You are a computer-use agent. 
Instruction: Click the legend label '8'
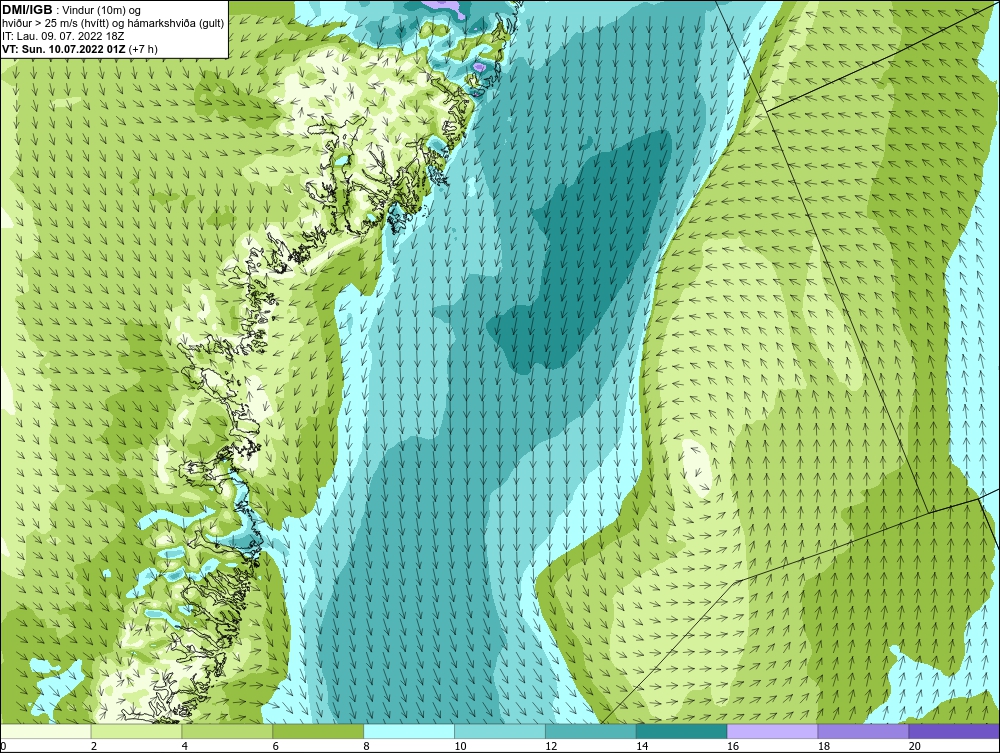point(367,746)
